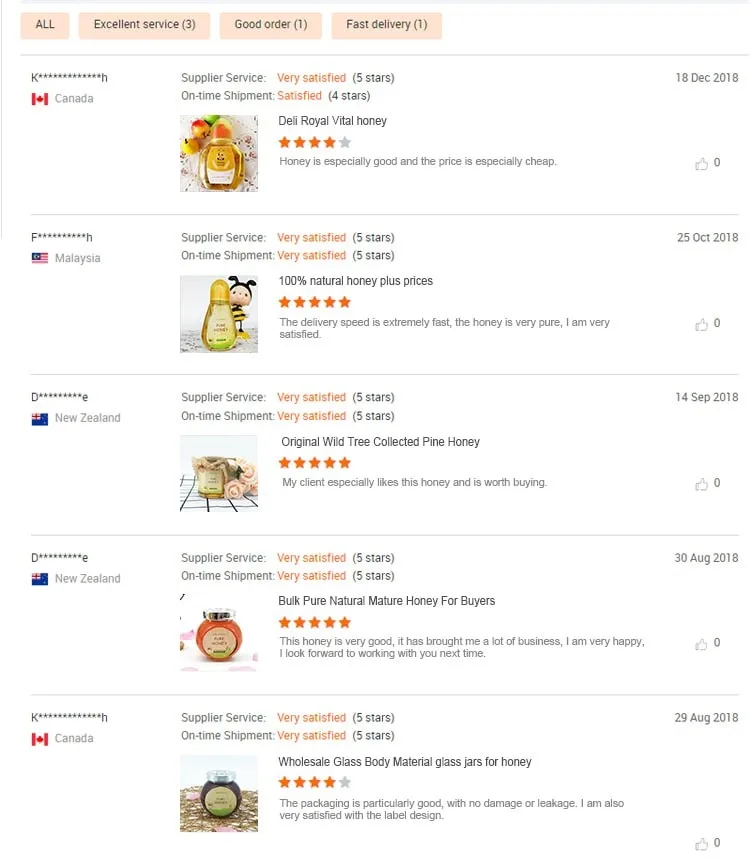The width and height of the screenshot is (750, 858).
Task: Open 100% natural honey plus prices link
Action: point(355,281)
